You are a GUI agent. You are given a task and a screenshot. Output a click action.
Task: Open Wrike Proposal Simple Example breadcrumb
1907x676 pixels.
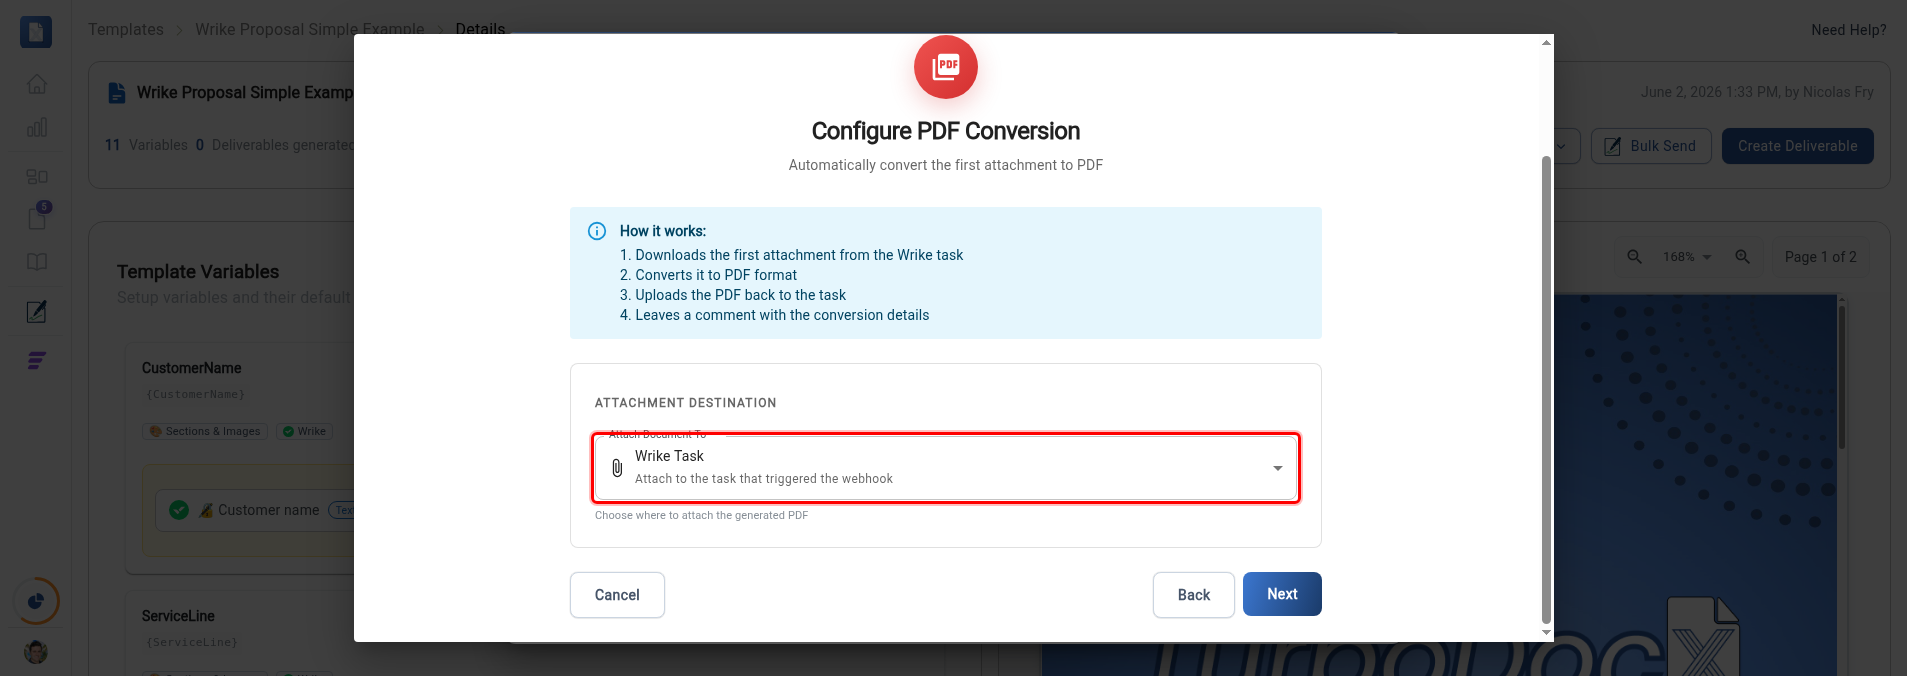click(310, 29)
